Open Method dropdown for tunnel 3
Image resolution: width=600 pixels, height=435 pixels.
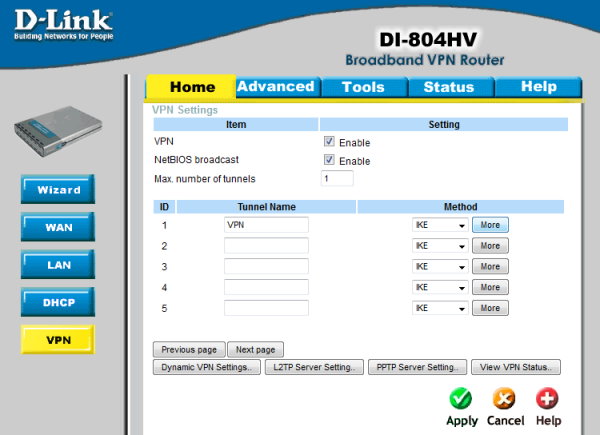click(440, 266)
